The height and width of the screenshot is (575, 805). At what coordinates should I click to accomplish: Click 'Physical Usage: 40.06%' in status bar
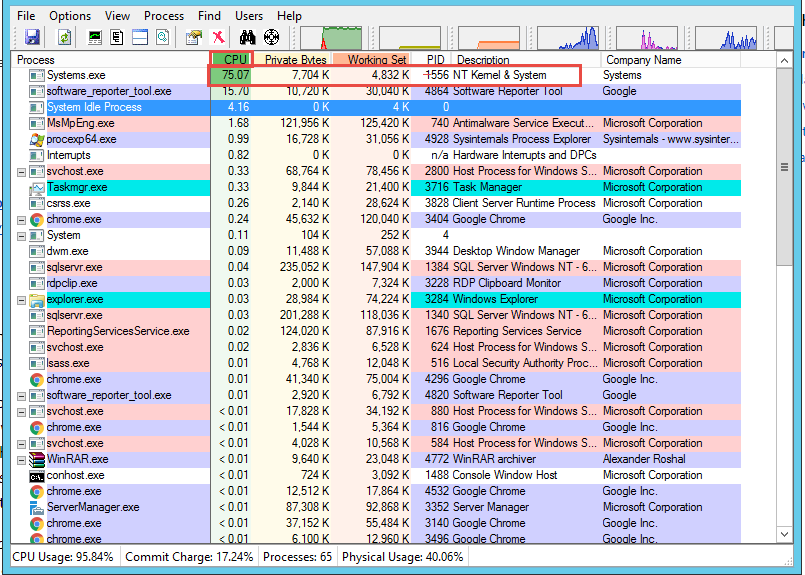[x=402, y=557]
